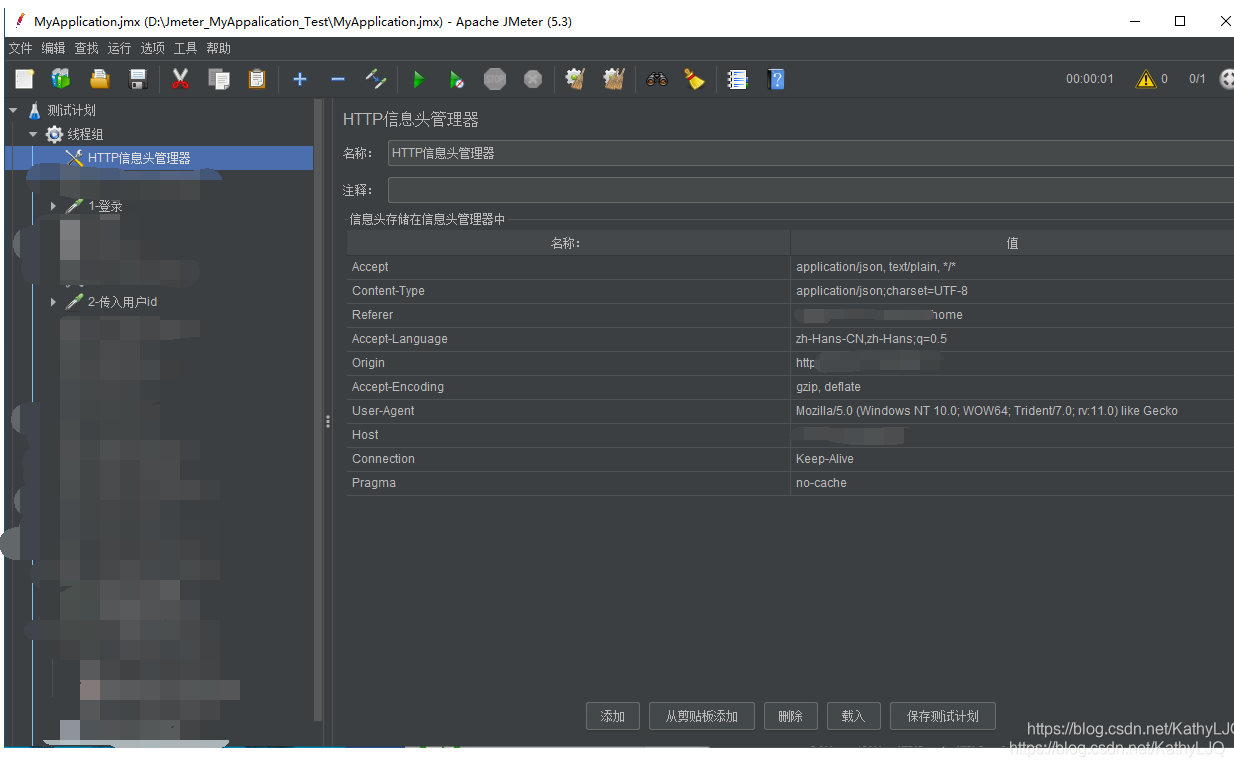
Task: Select the 1-登录 tree item
Action: pyautogui.click(x=105, y=206)
